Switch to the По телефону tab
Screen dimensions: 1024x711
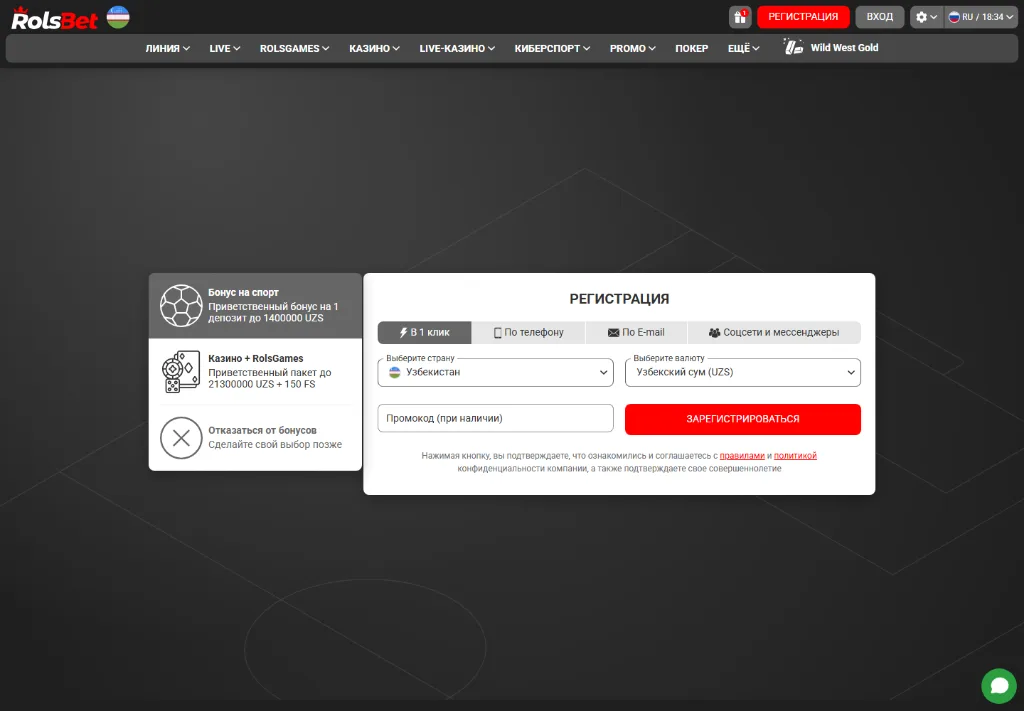tap(528, 332)
